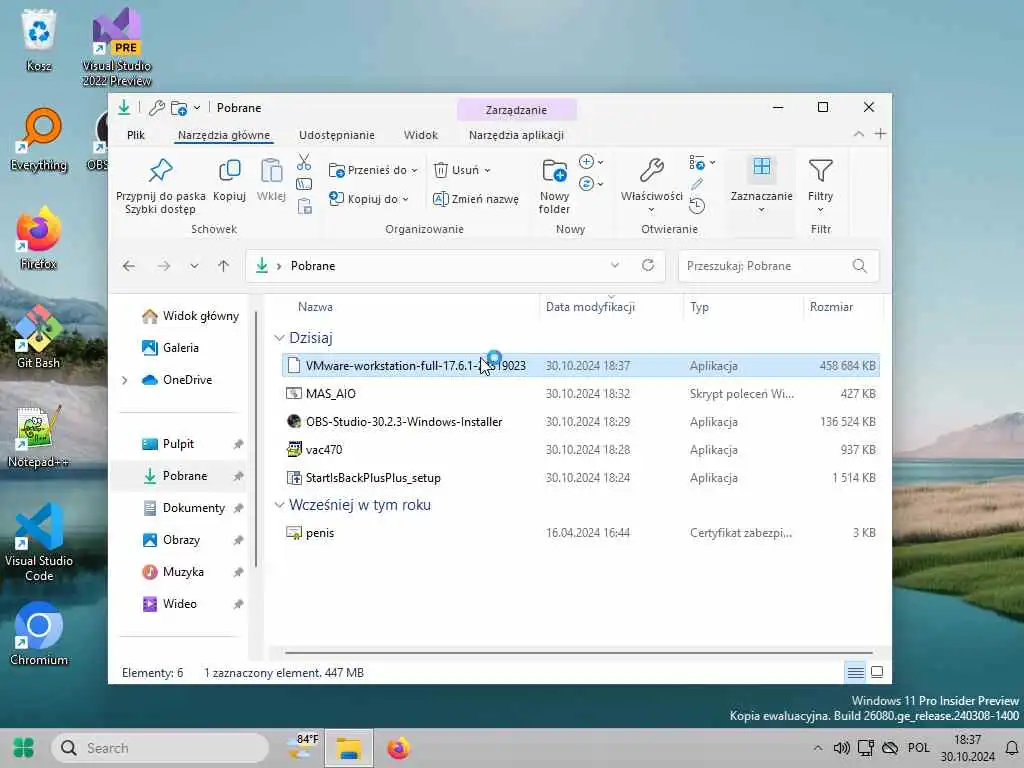Open Firefox desktop shortcut
Image resolution: width=1024 pixels, height=768 pixels.
(39, 238)
